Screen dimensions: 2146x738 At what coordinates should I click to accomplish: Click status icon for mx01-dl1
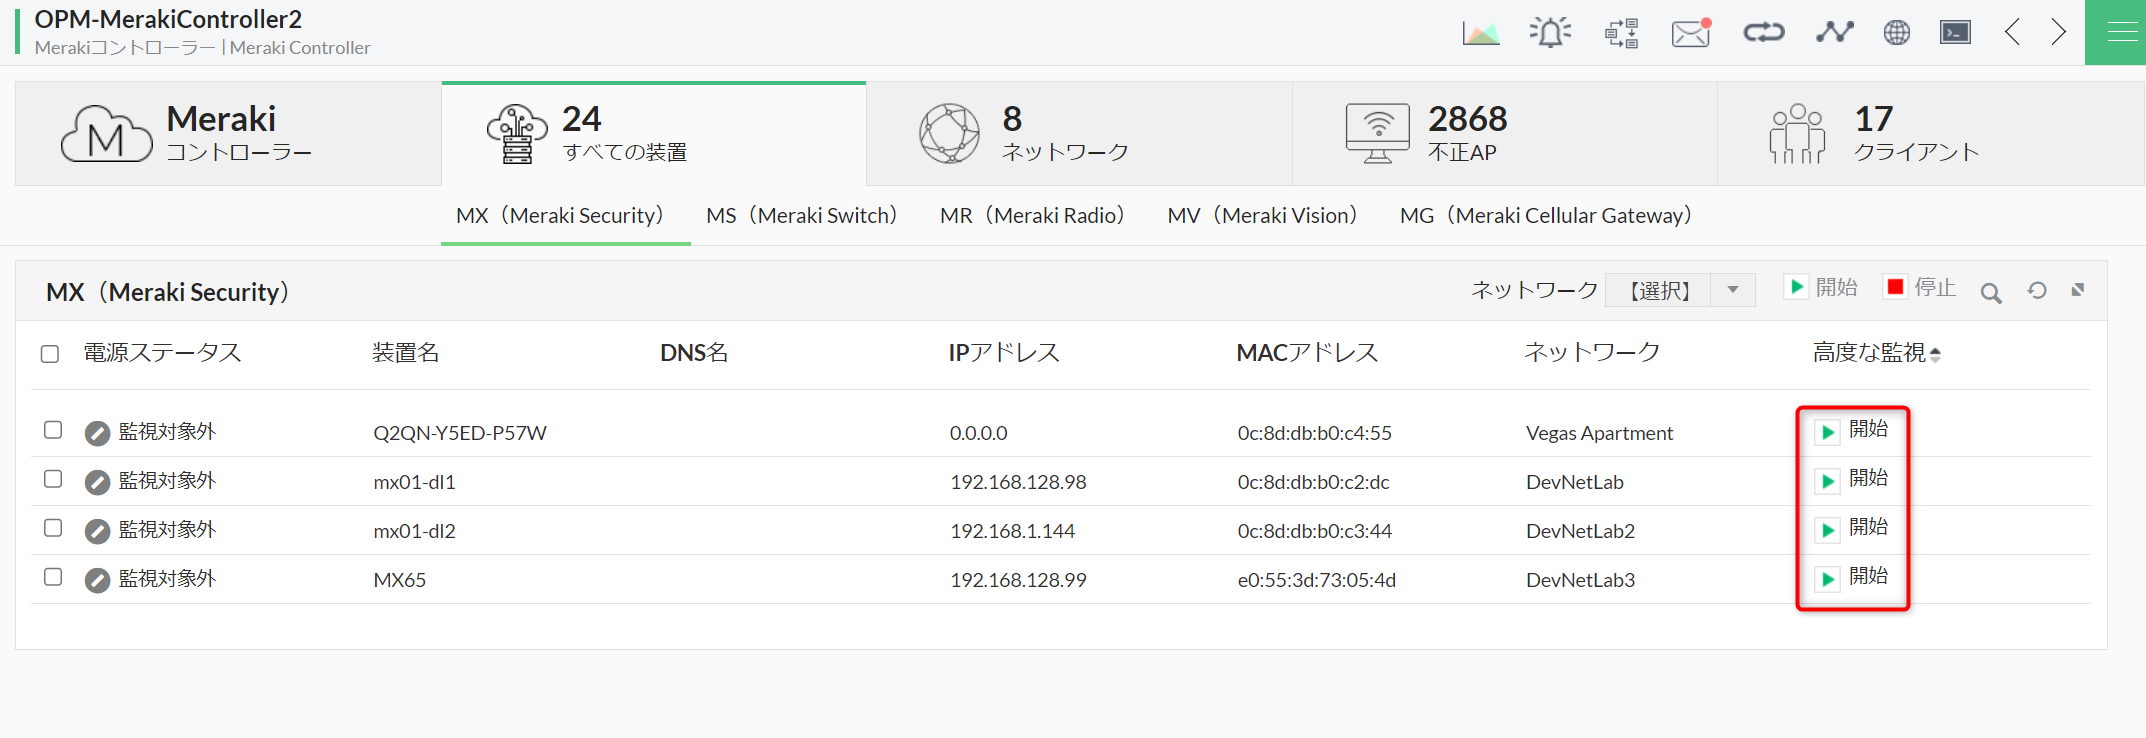[x=97, y=482]
